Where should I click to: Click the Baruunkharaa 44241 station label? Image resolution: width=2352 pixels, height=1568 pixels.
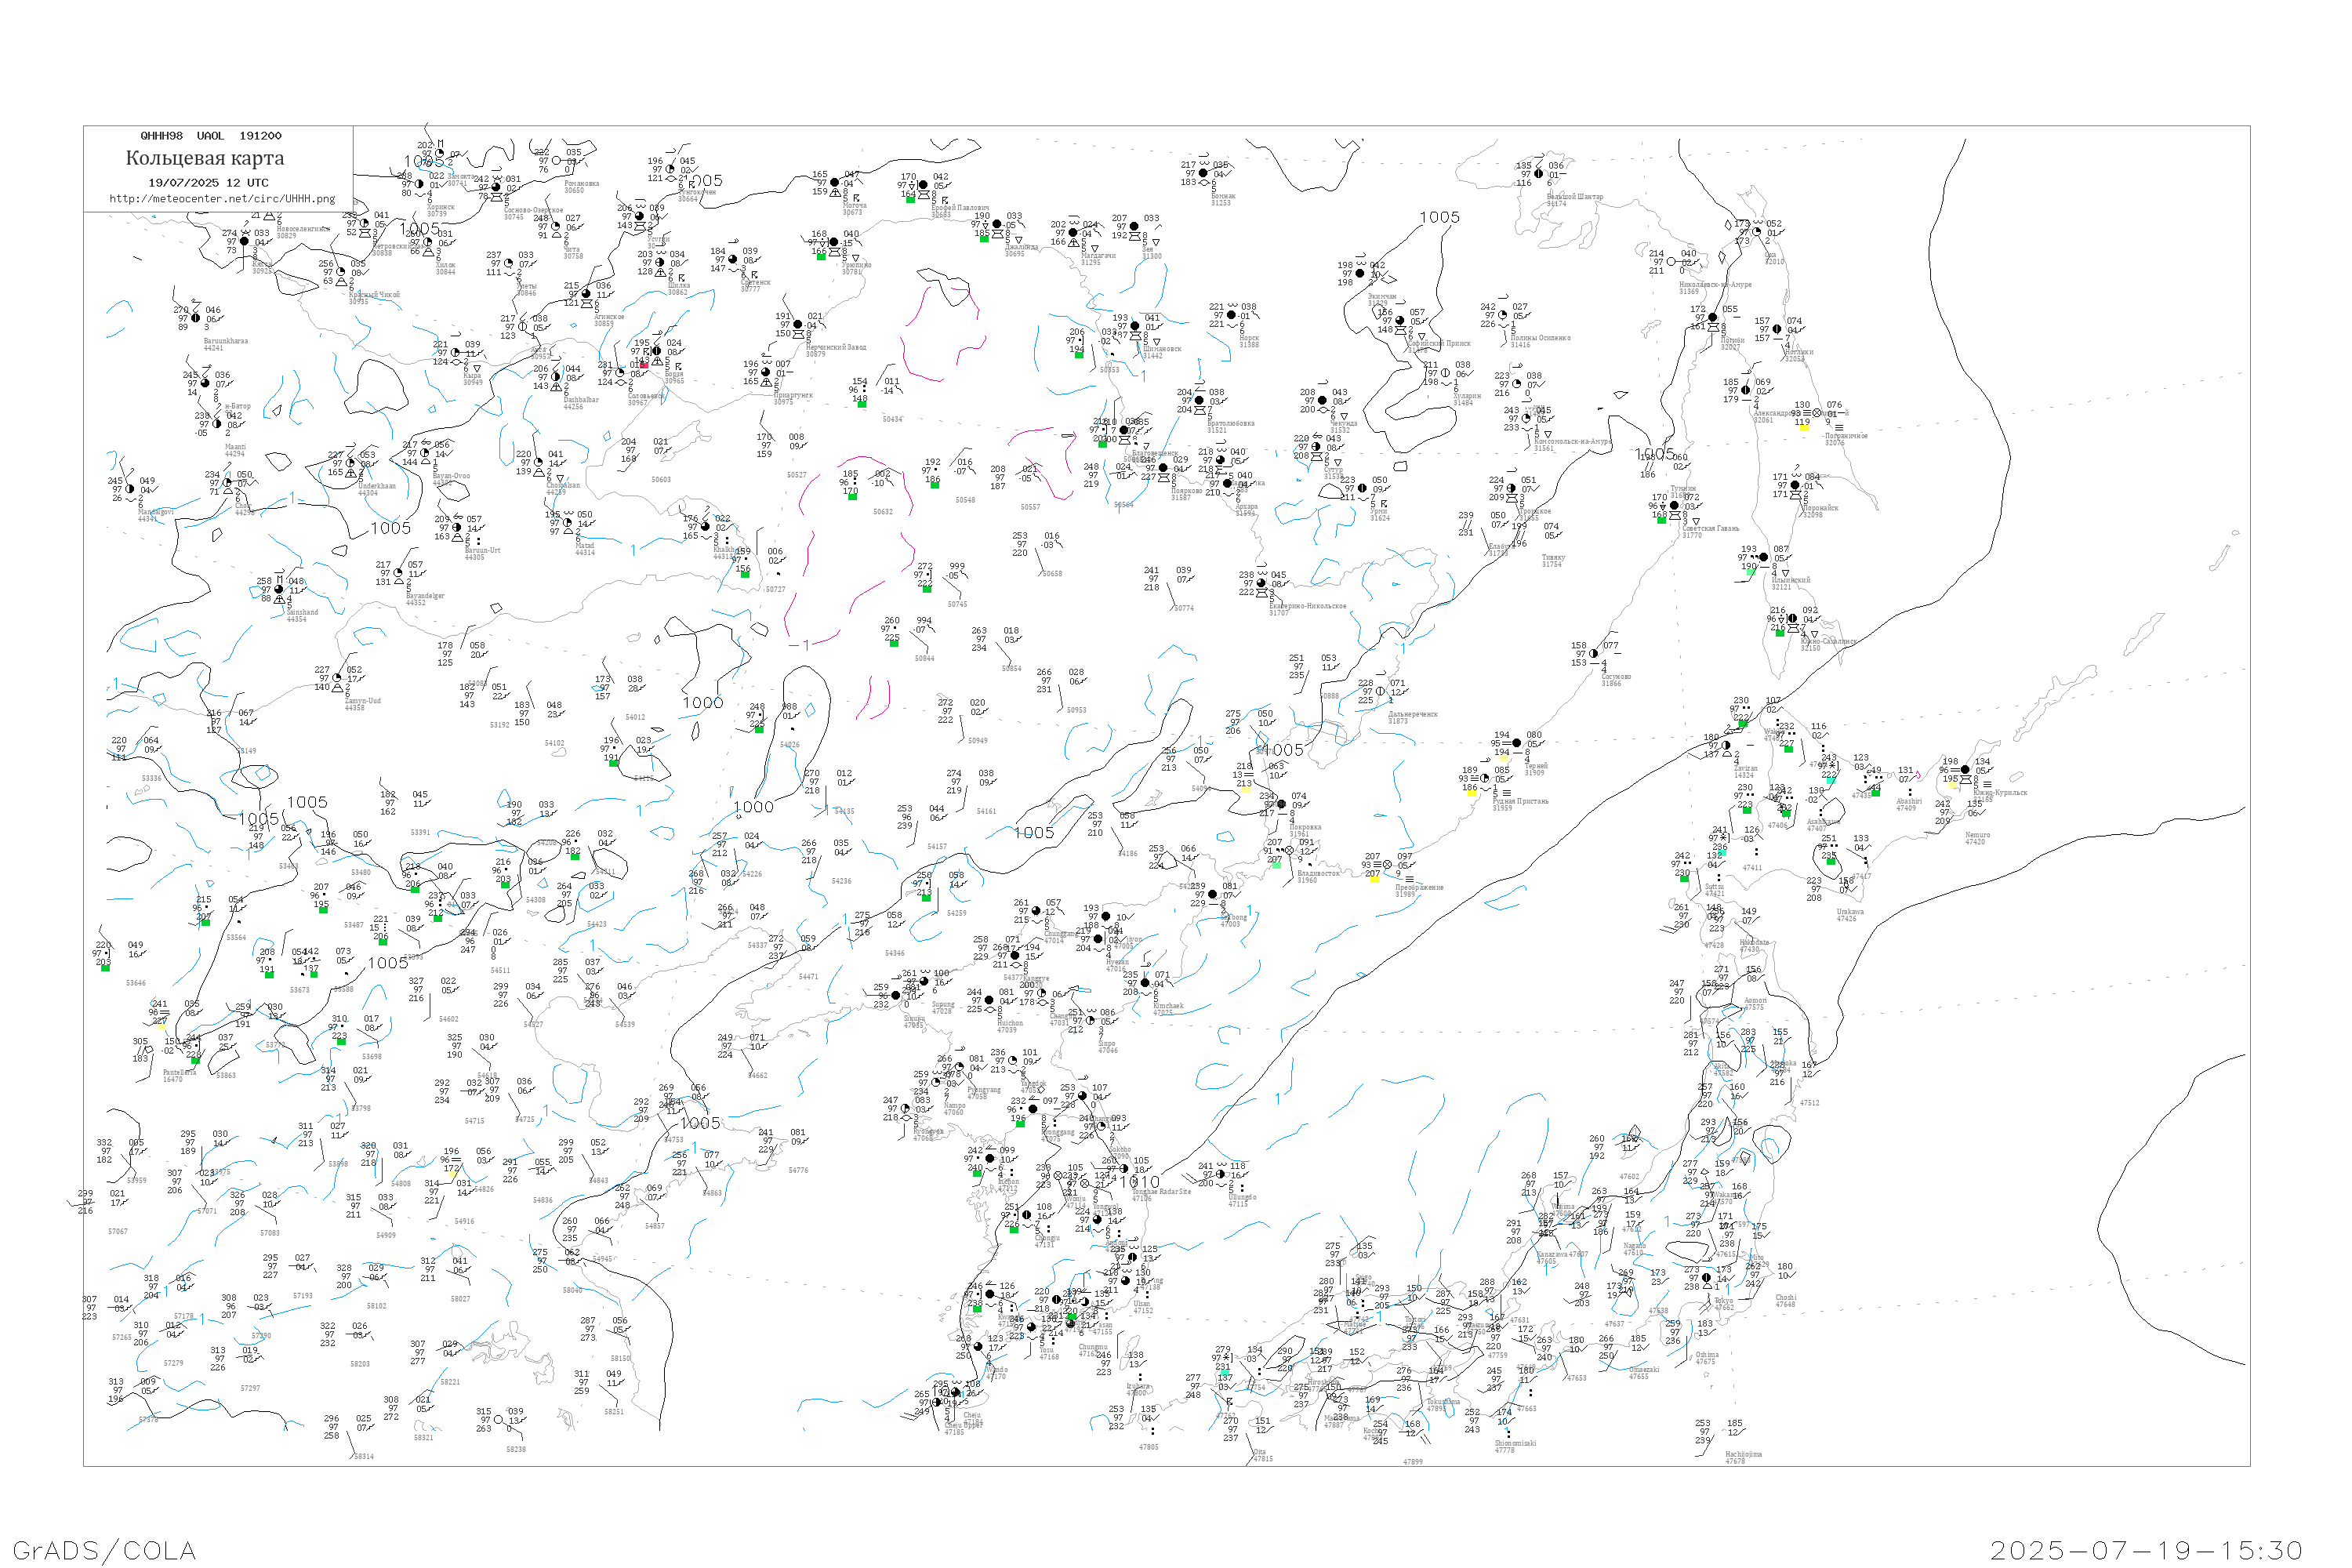click(225, 345)
